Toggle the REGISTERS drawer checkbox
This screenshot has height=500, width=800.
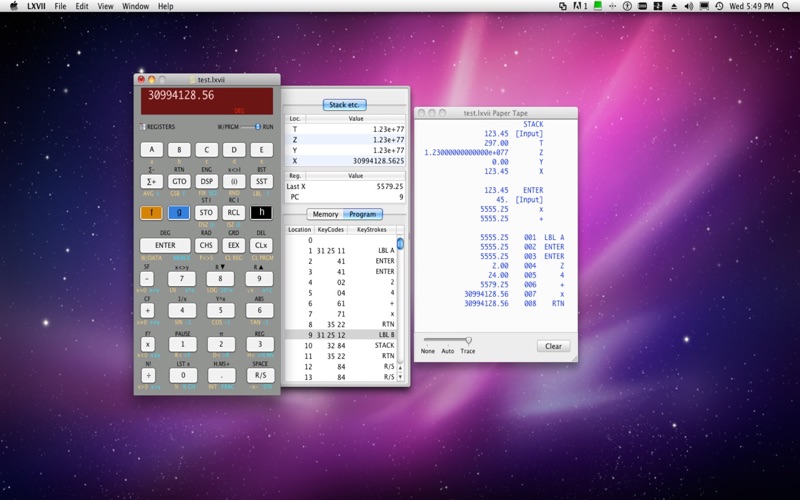143,127
